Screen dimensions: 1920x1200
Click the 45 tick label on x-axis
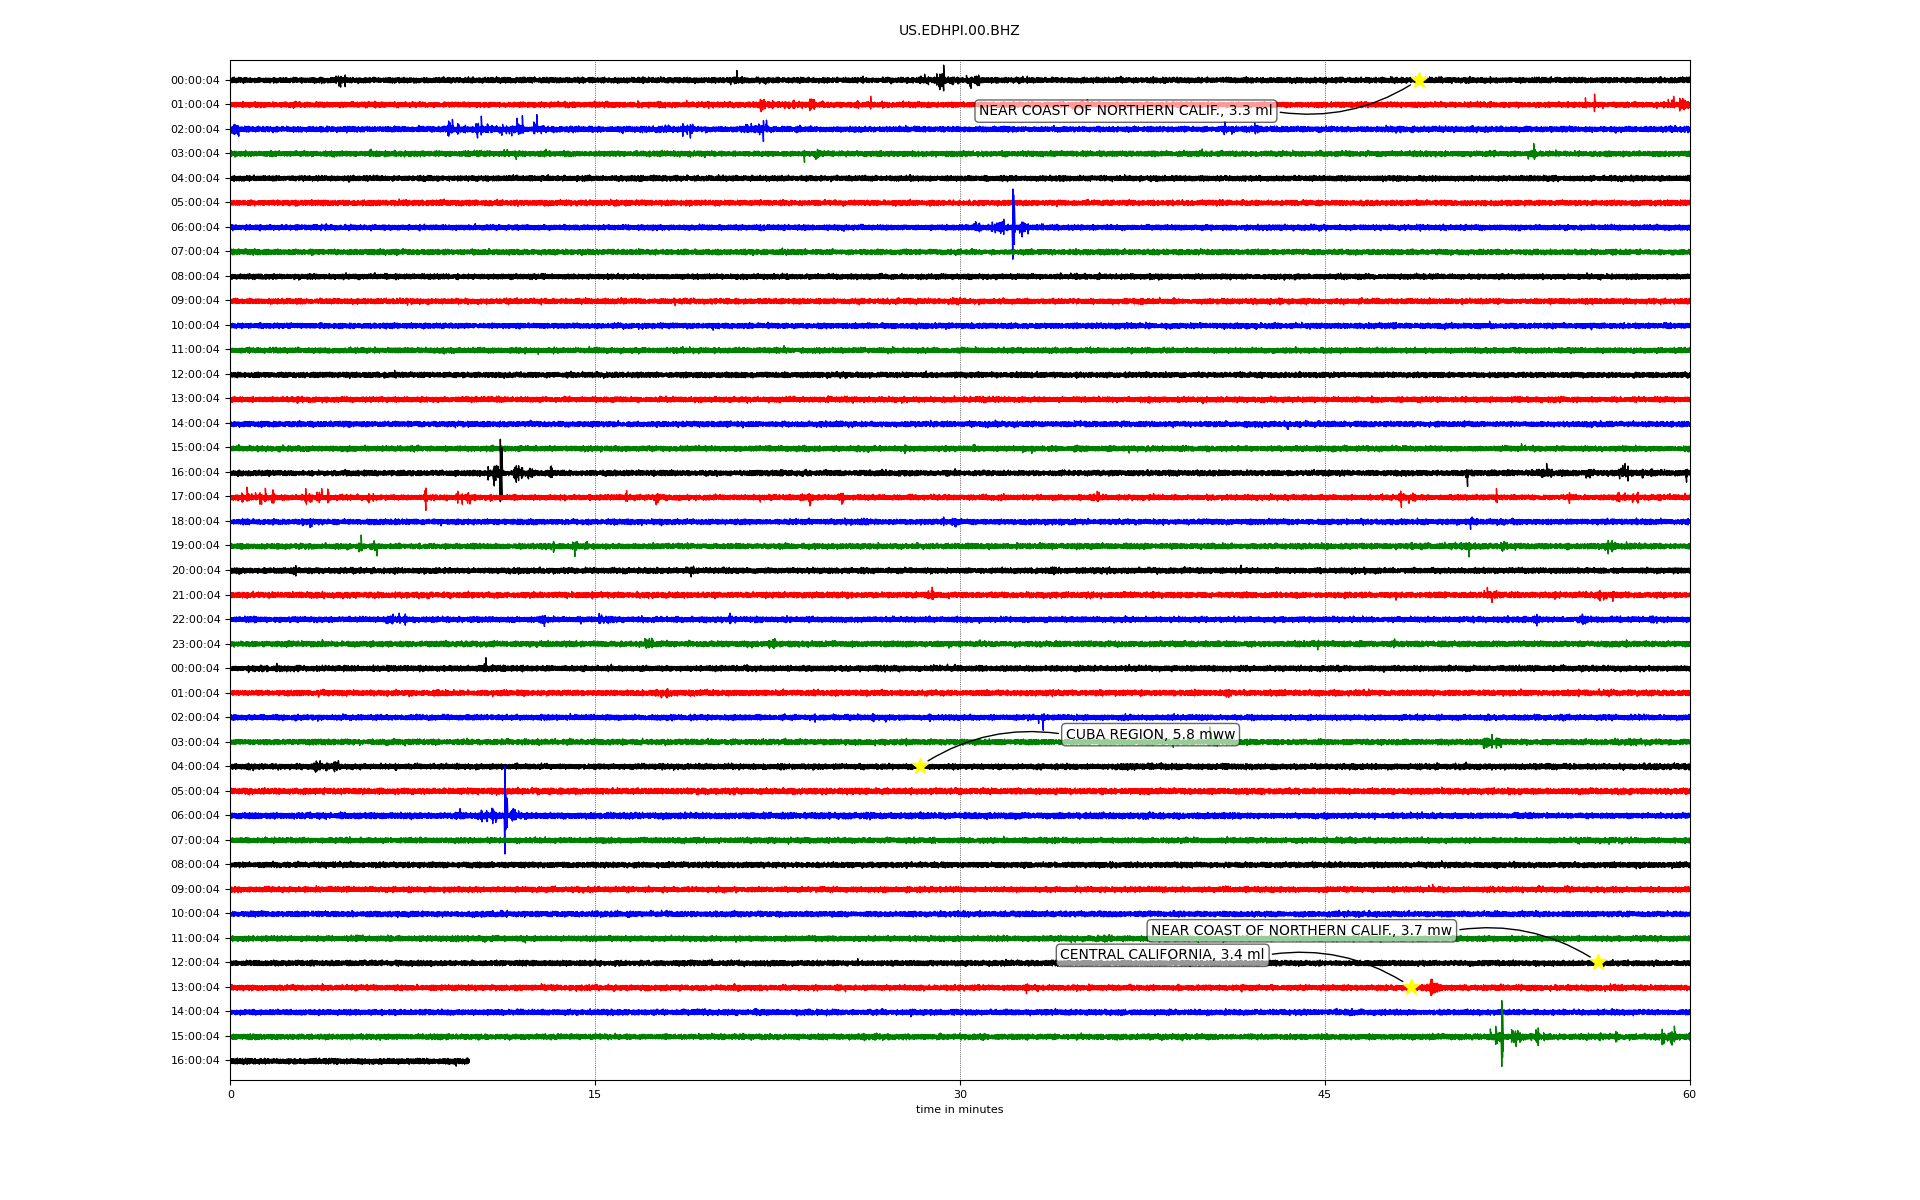[1325, 1094]
